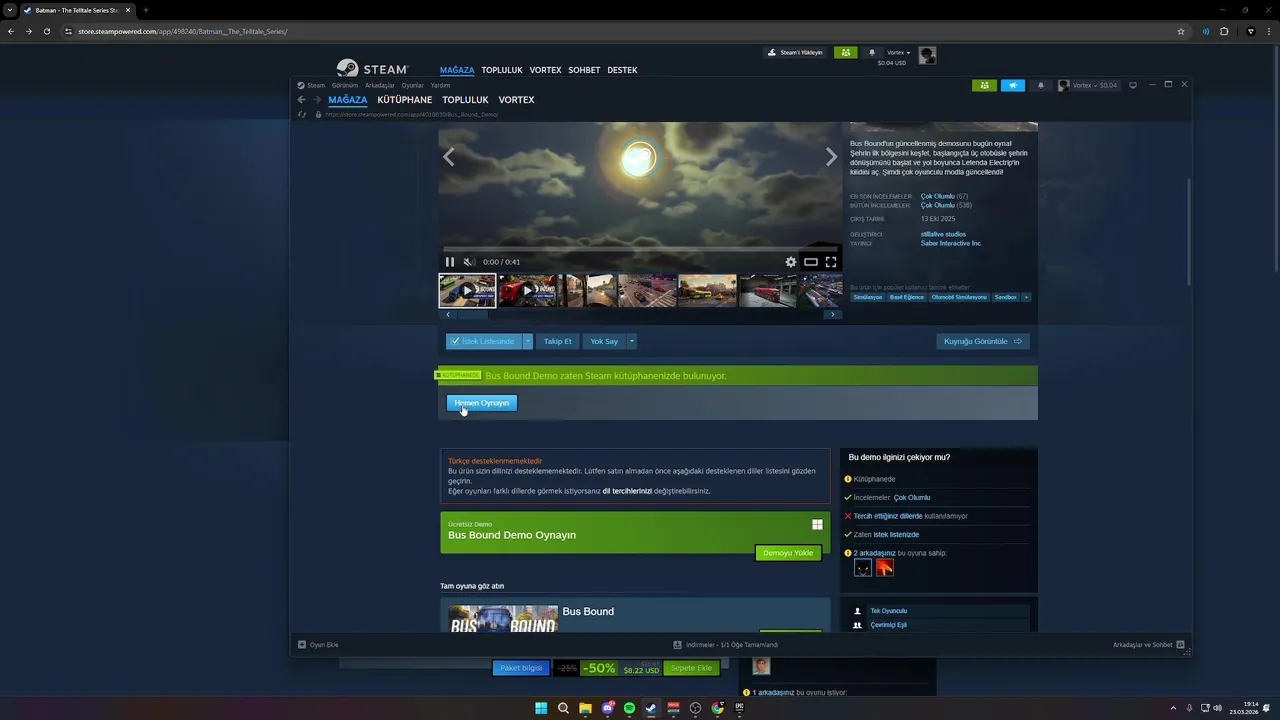This screenshot has width=1280, height=720.
Task: Go to previous media with left arrow
Action: click(x=449, y=157)
